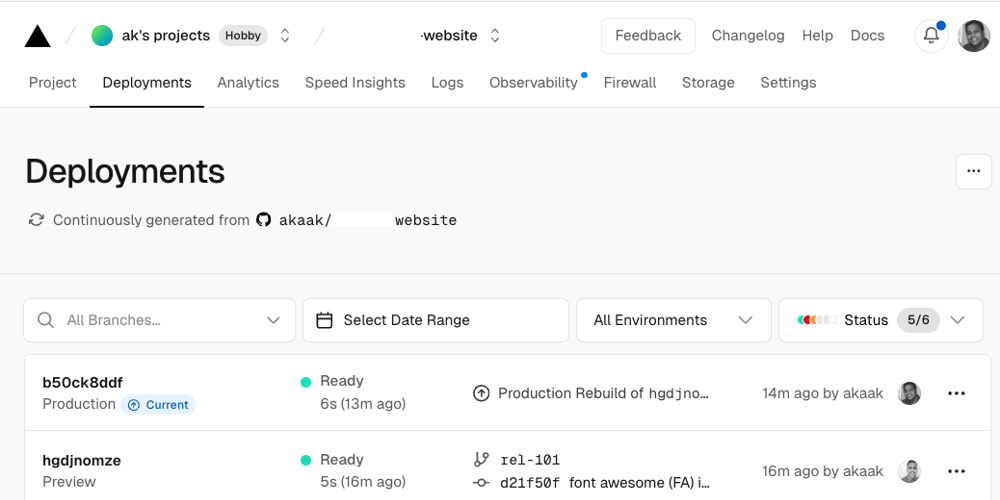Screen dimensions: 1000x500
Task: Switch to the Settings tab
Action: point(788,83)
